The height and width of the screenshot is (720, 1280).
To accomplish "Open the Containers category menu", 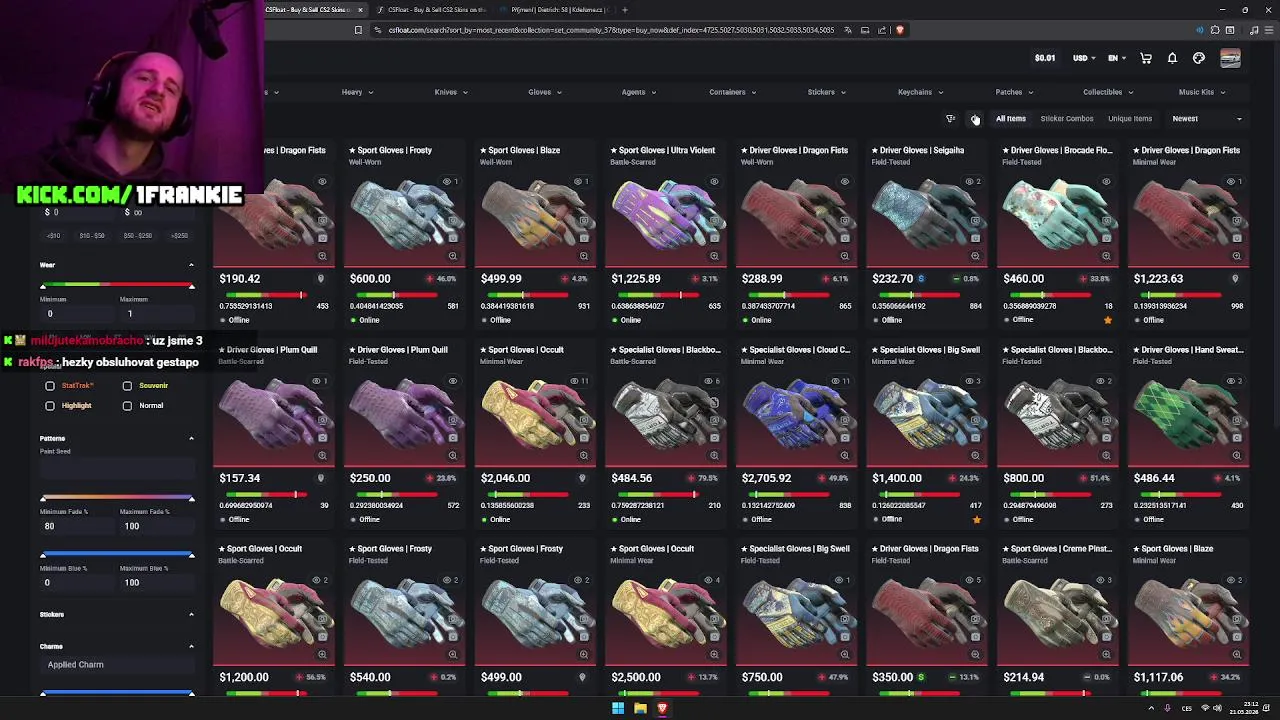I will 733,92.
